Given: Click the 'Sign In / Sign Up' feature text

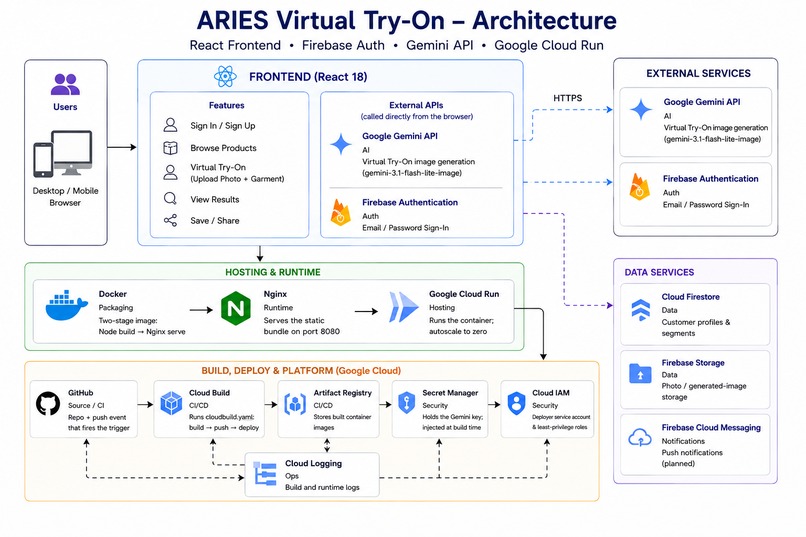Looking at the screenshot, I should click(223, 126).
